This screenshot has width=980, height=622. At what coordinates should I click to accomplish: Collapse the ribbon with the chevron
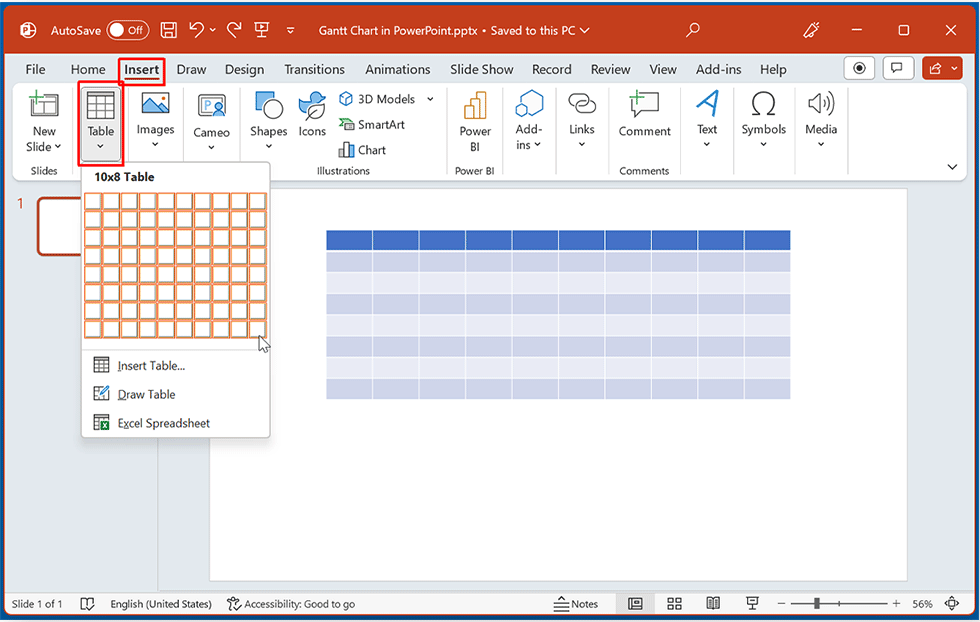952,167
